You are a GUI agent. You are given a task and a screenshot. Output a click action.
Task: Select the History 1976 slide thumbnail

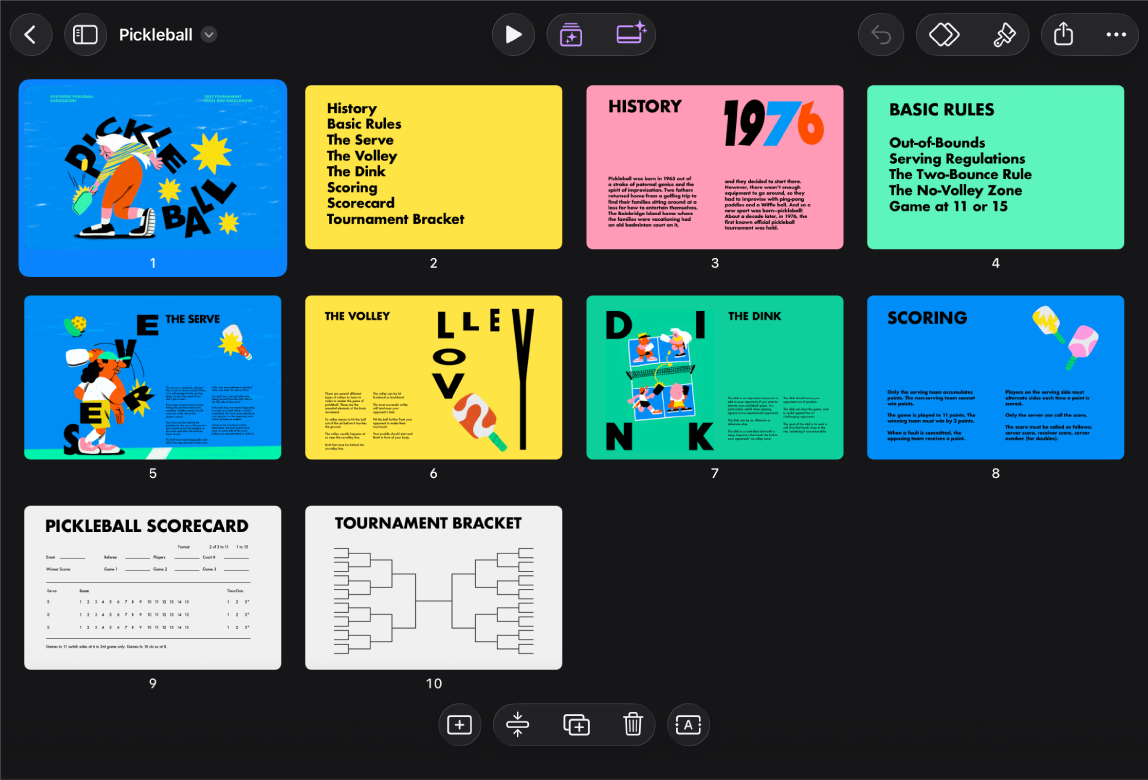click(x=715, y=167)
